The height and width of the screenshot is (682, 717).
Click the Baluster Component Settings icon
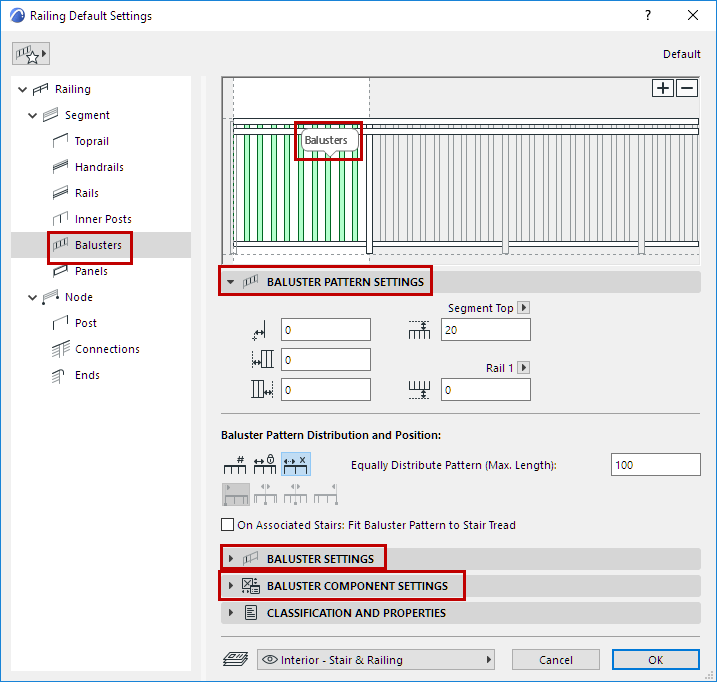click(x=251, y=586)
